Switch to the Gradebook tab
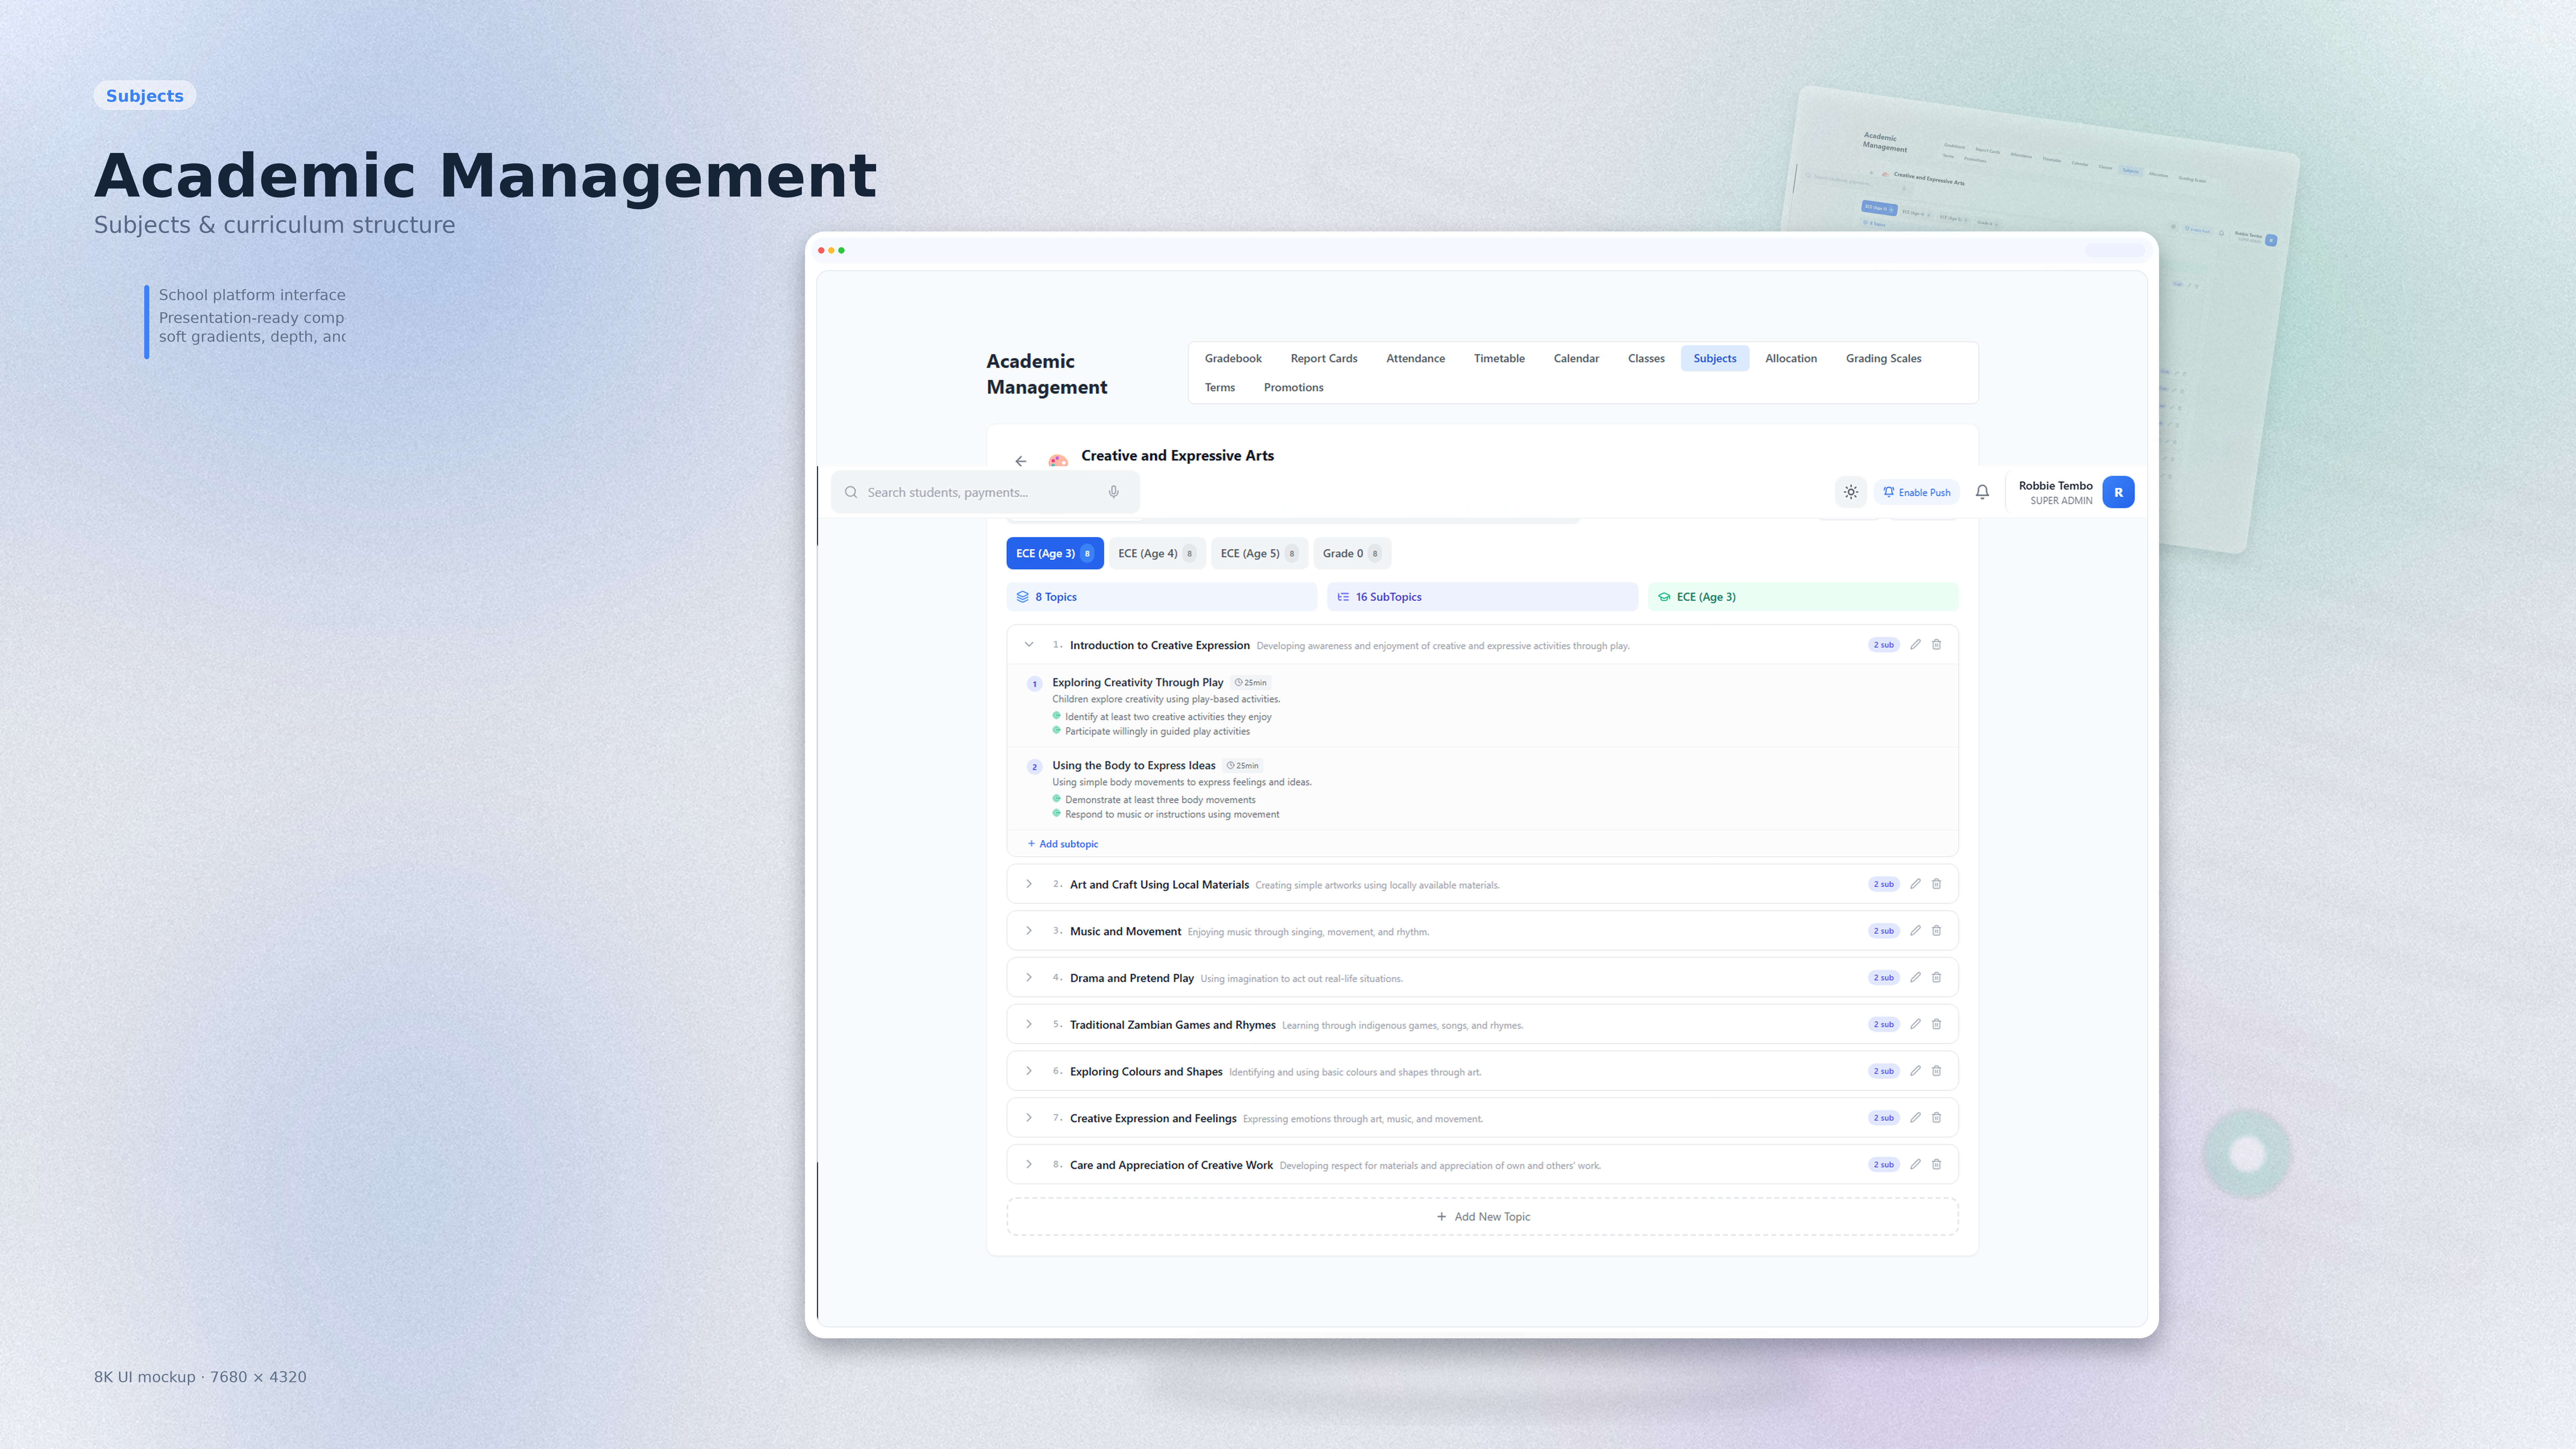 1233,358
